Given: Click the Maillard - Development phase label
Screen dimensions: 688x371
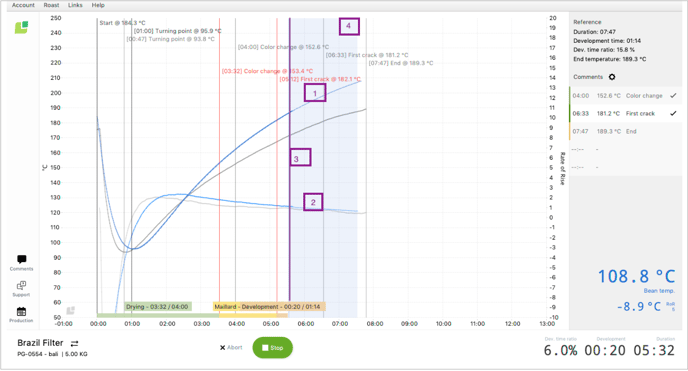Looking at the screenshot, I should [x=269, y=307].
